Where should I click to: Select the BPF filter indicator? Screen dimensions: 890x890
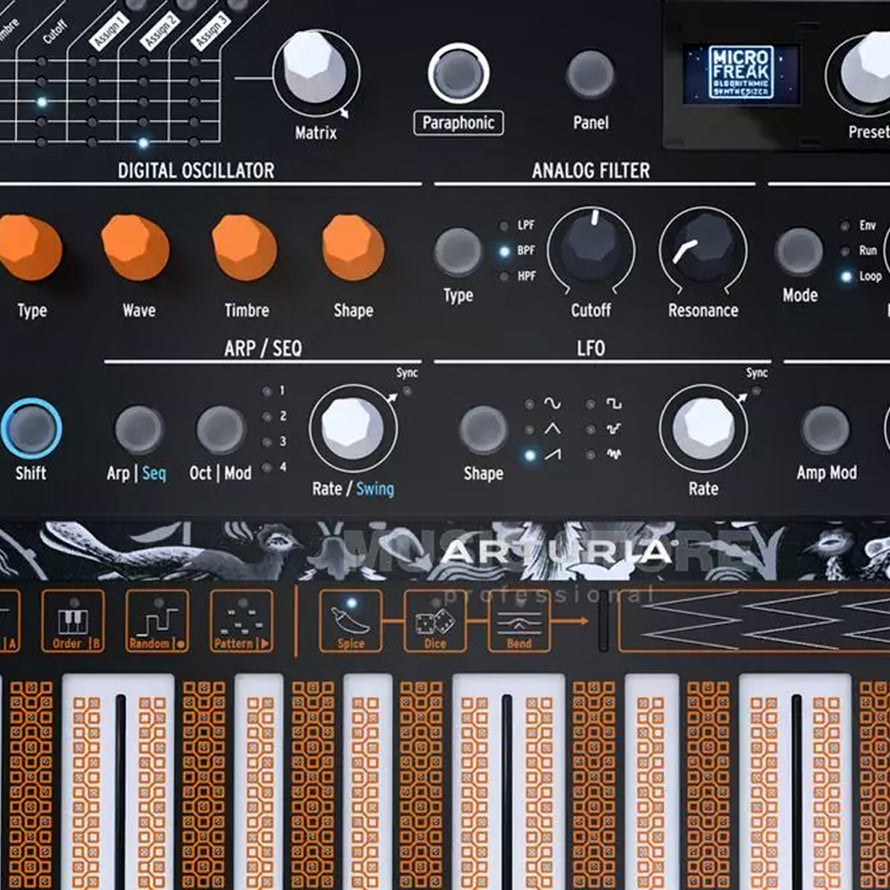[503, 251]
